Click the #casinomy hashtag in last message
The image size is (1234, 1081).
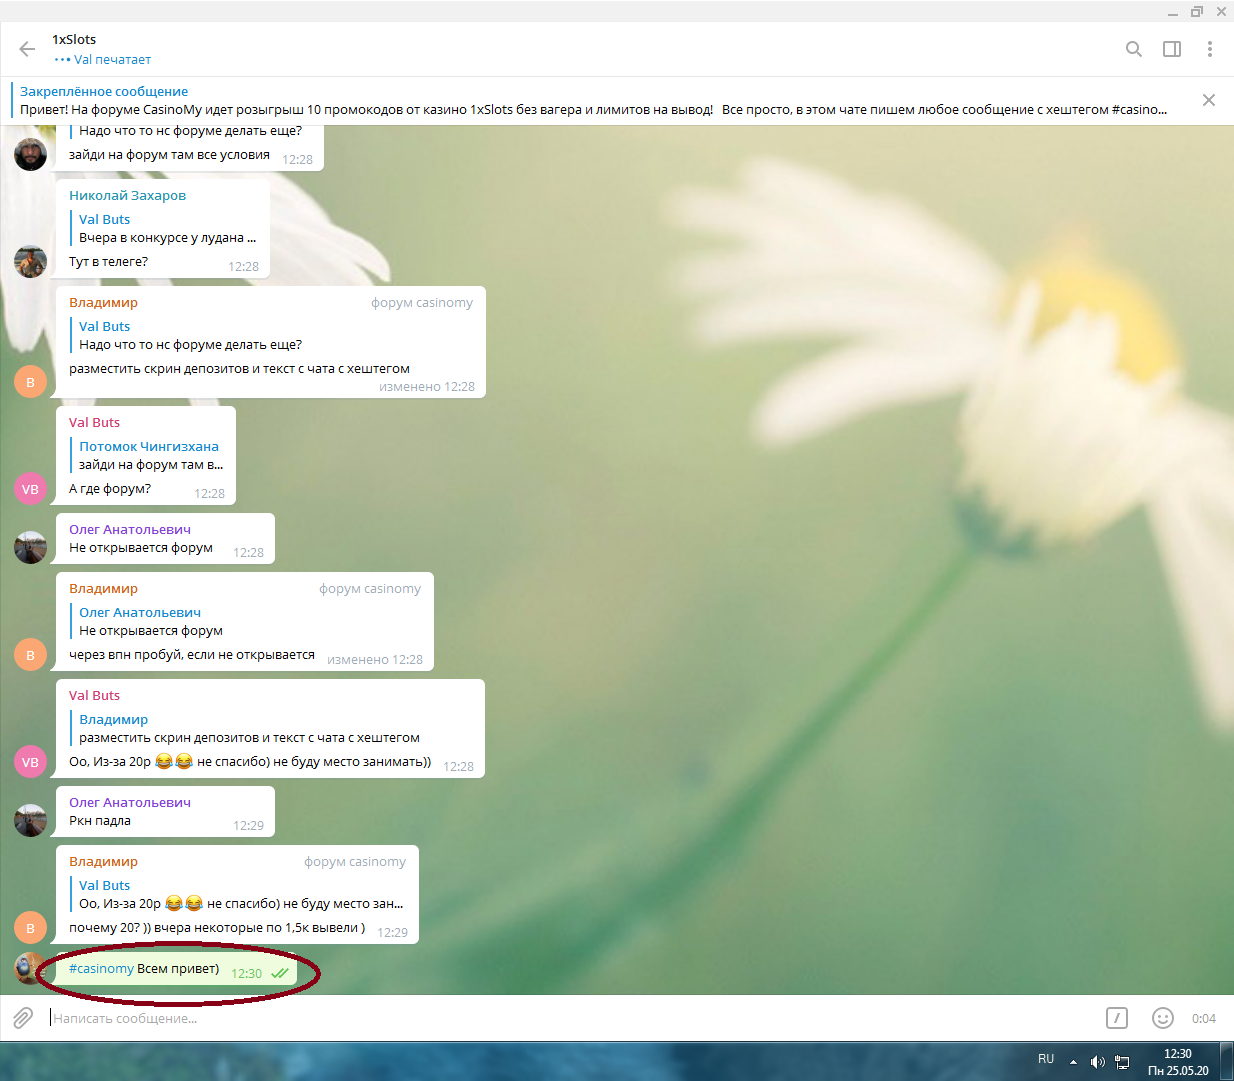101,969
